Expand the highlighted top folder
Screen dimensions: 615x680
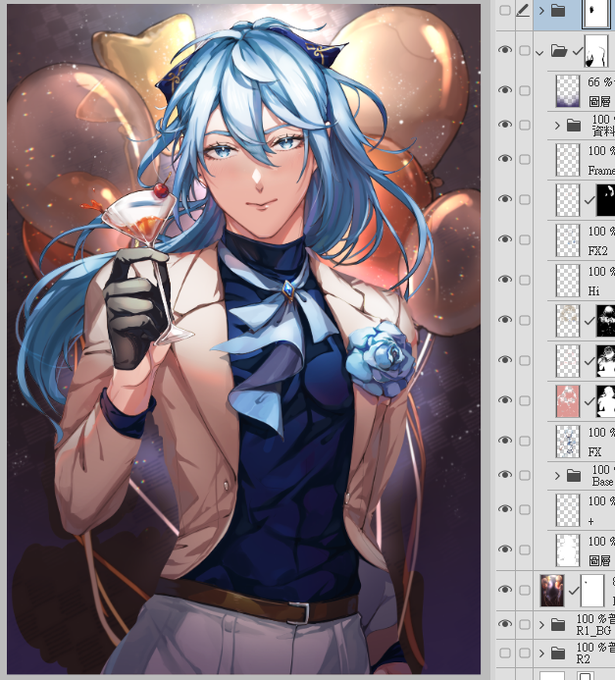pyautogui.click(x=541, y=10)
